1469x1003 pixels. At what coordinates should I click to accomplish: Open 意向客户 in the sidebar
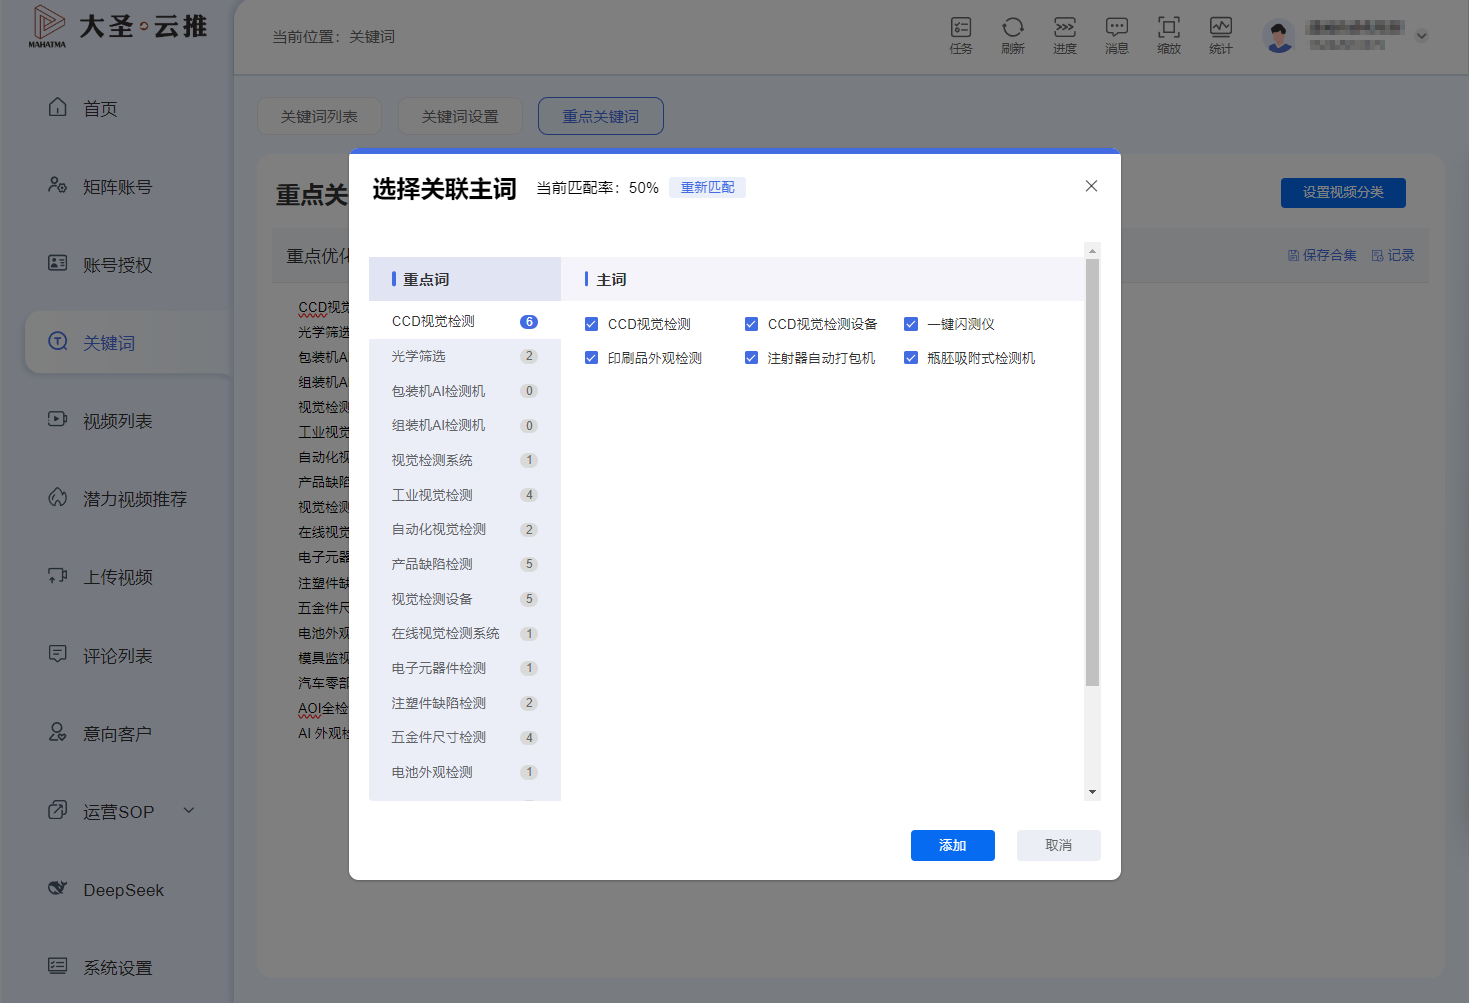click(117, 734)
